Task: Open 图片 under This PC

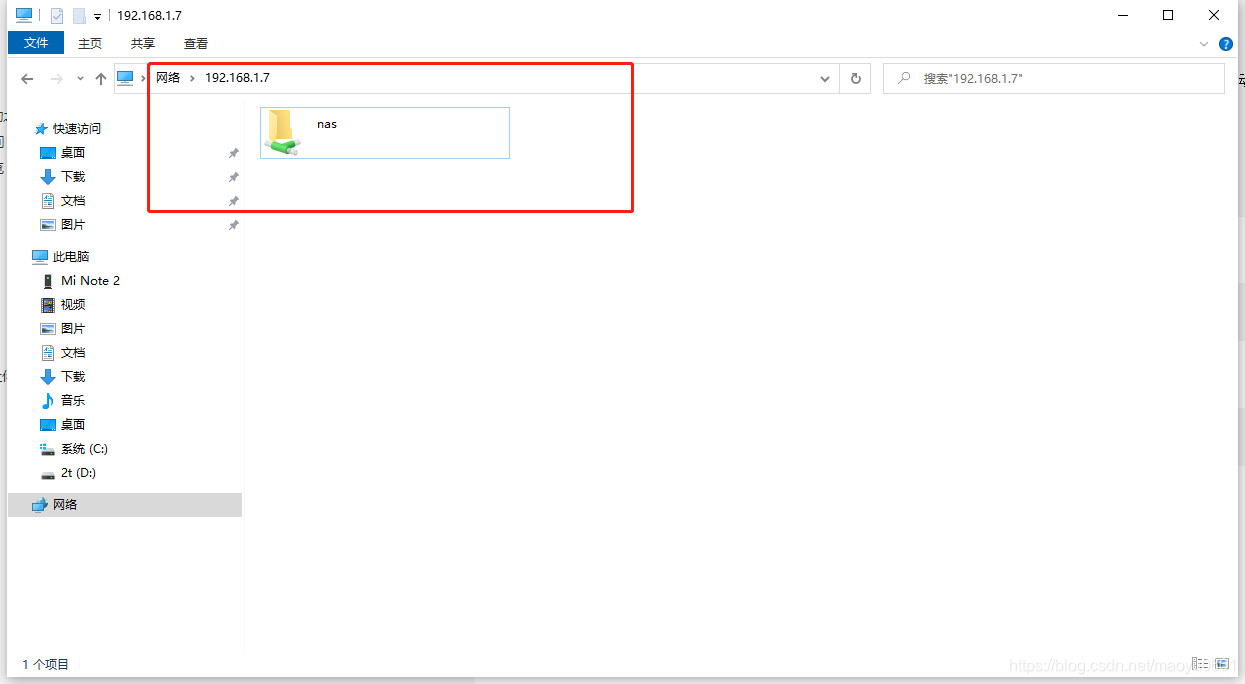Action: [73, 328]
